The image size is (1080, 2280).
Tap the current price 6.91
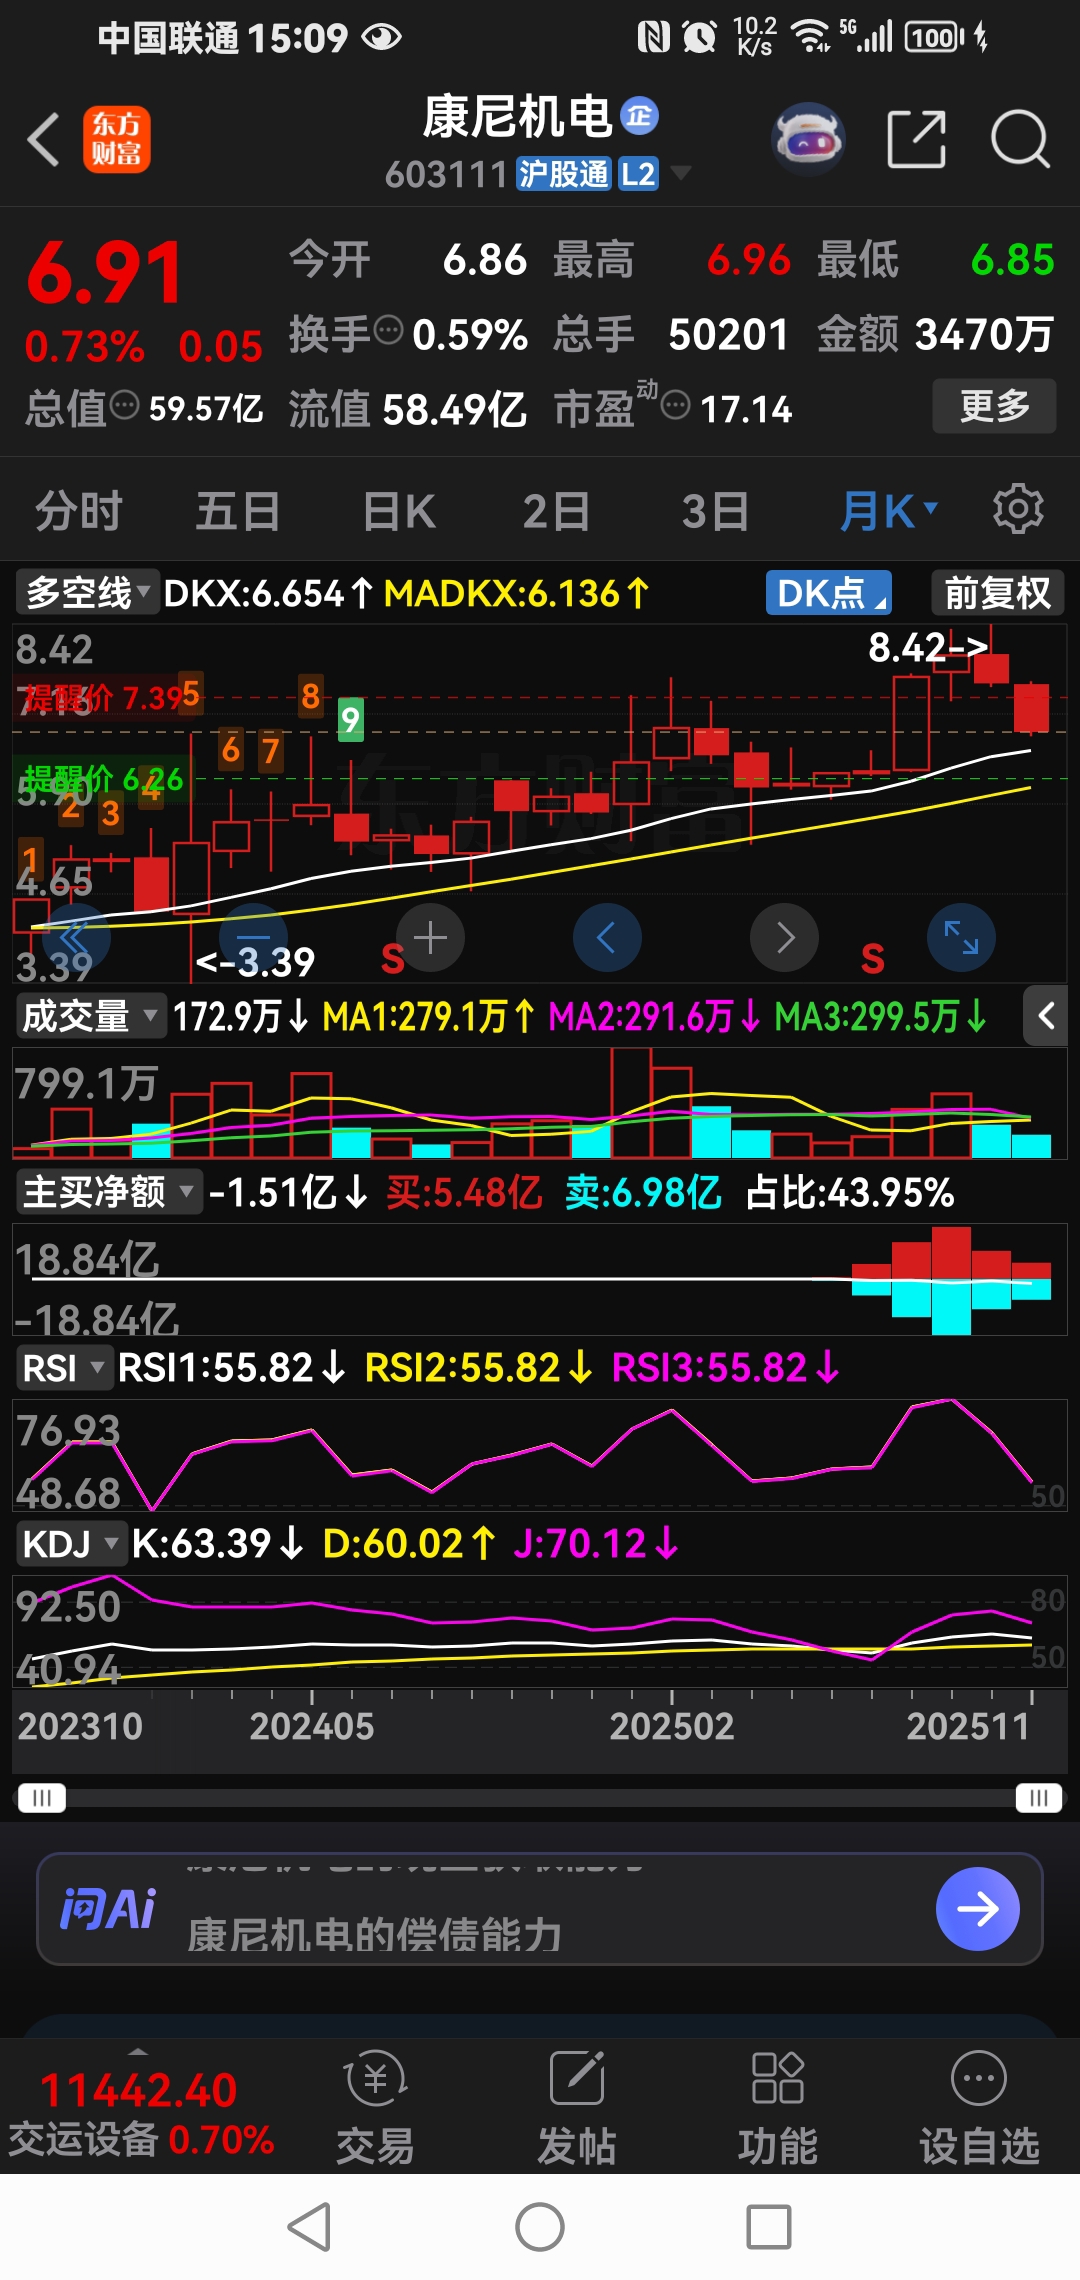(105, 272)
